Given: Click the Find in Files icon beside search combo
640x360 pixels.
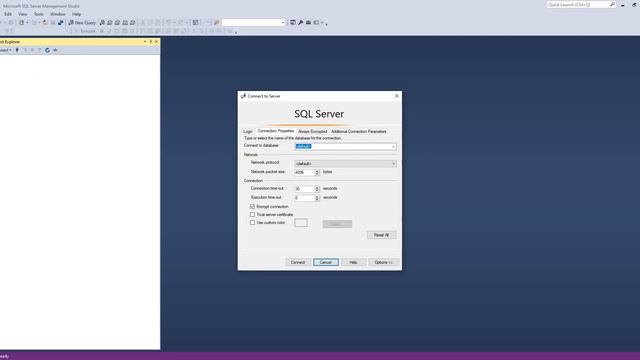Looking at the screenshot, I should (x=217, y=22).
